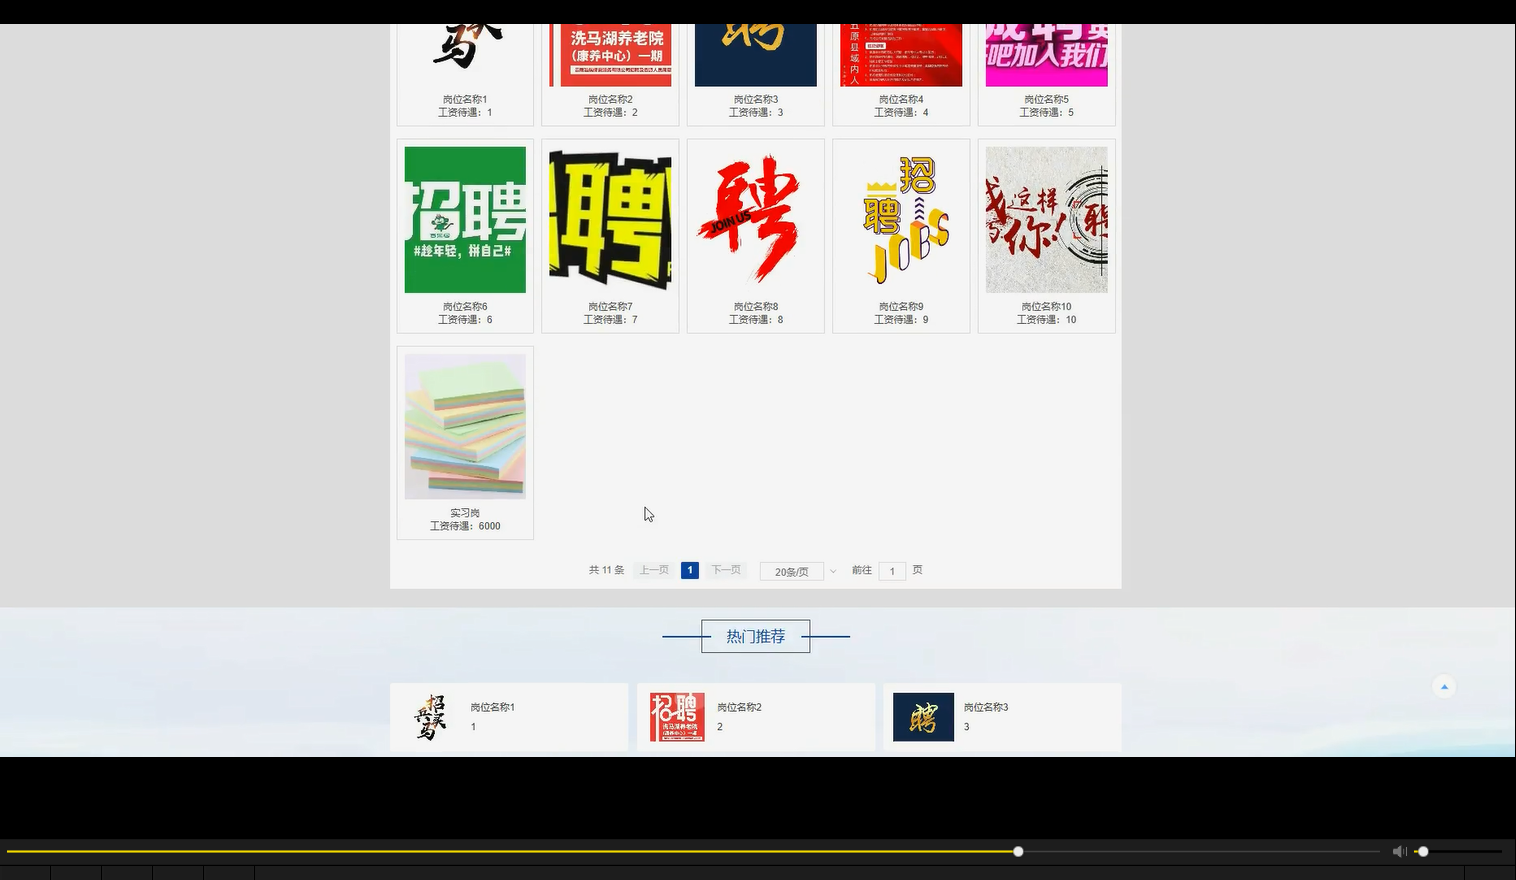The height and width of the screenshot is (880, 1516).
Task: Open the 招聘 JOBS poster for 岗位名称9
Action: coord(901,220)
